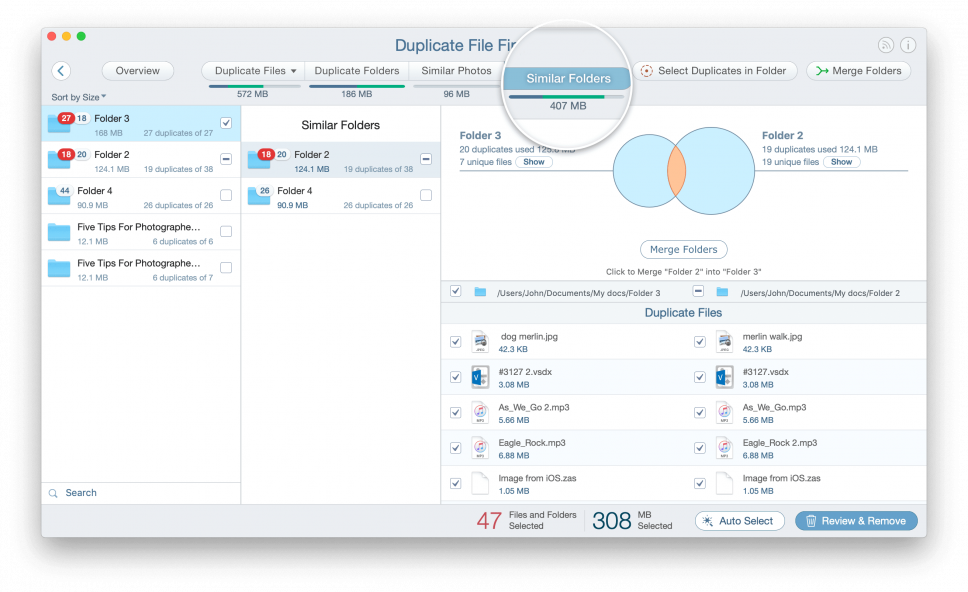The image size is (968, 592).
Task: Click merlin walk.jpg file icon
Action: pos(724,341)
